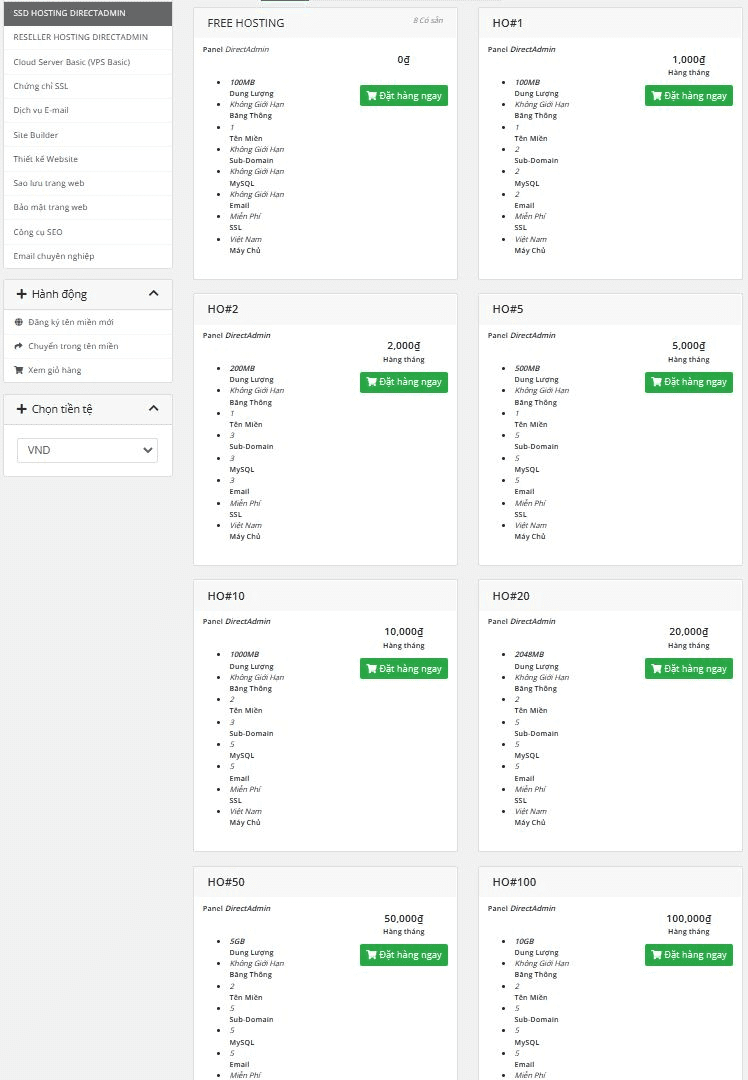This screenshot has width=748, height=1080.
Task: Click the share arrow icon for Chuyển trong tên miền
Action: click(x=19, y=346)
